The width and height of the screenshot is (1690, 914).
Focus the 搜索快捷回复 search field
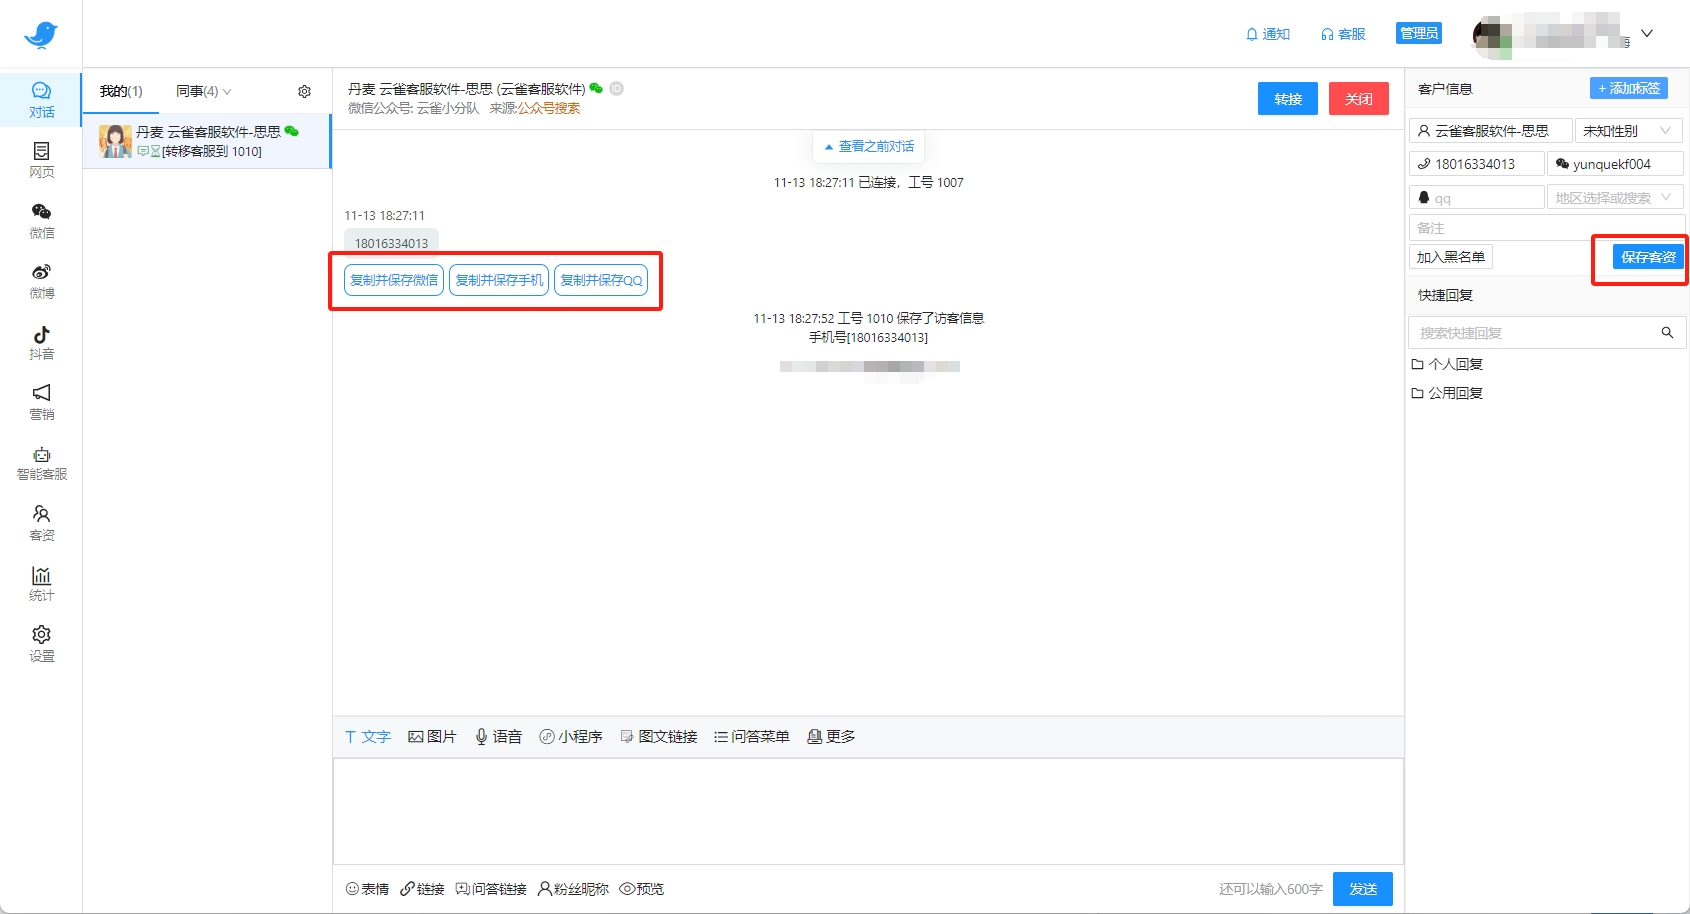[x=1534, y=333]
